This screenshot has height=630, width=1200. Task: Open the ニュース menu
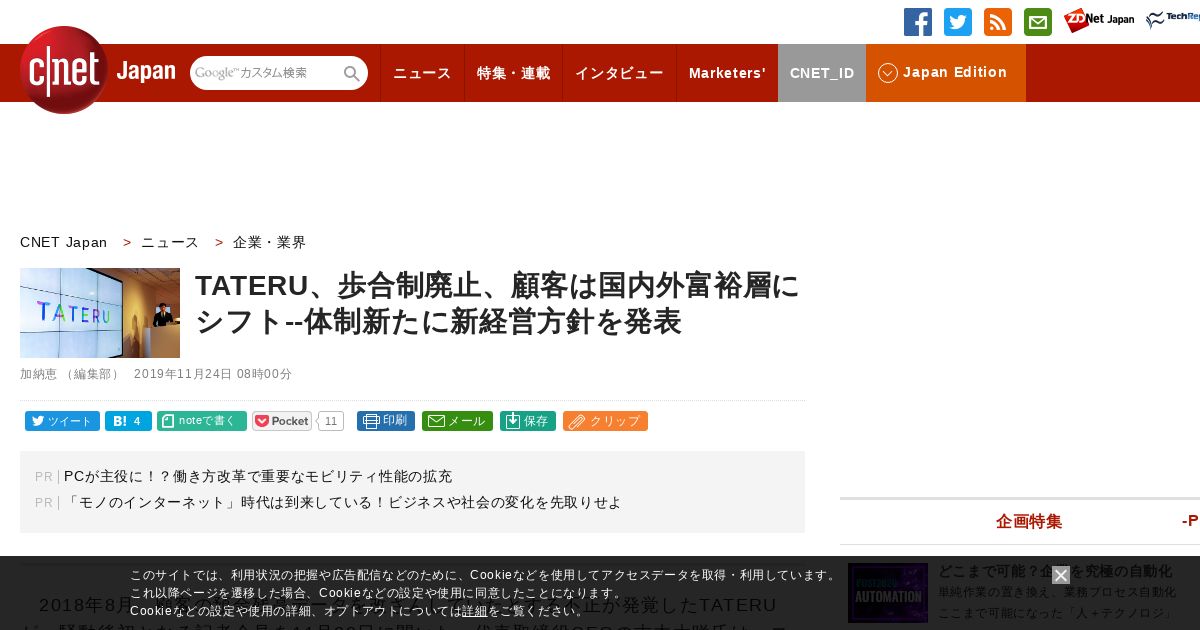tap(422, 73)
